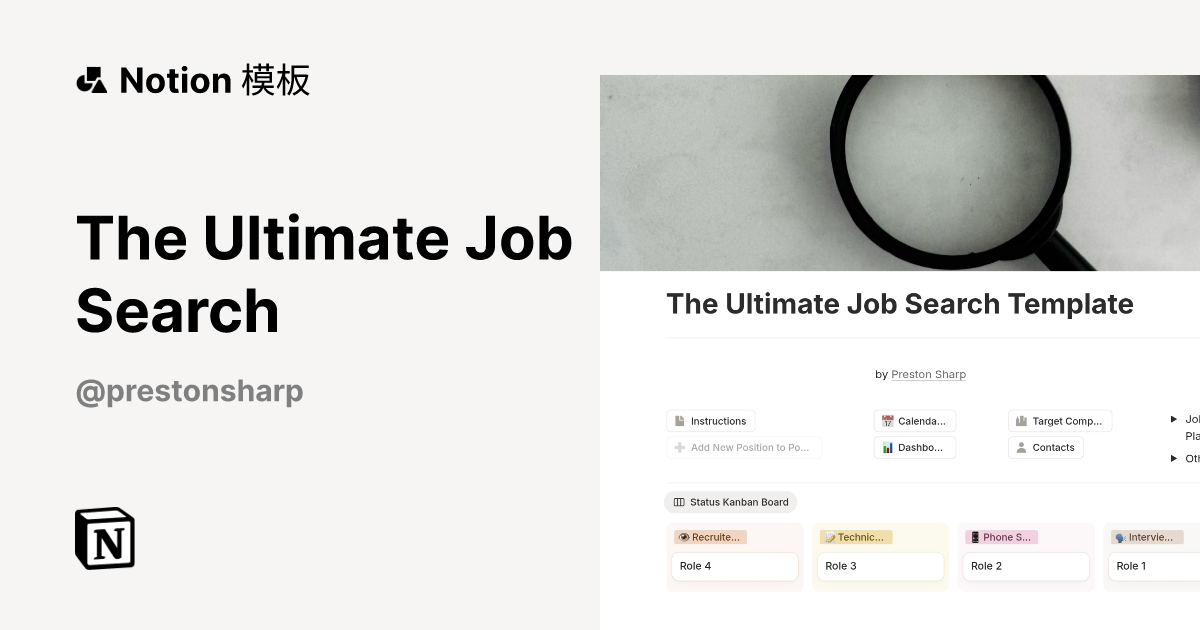
Task: Click the Contacts person icon
Action: (x=1021, y=447)
